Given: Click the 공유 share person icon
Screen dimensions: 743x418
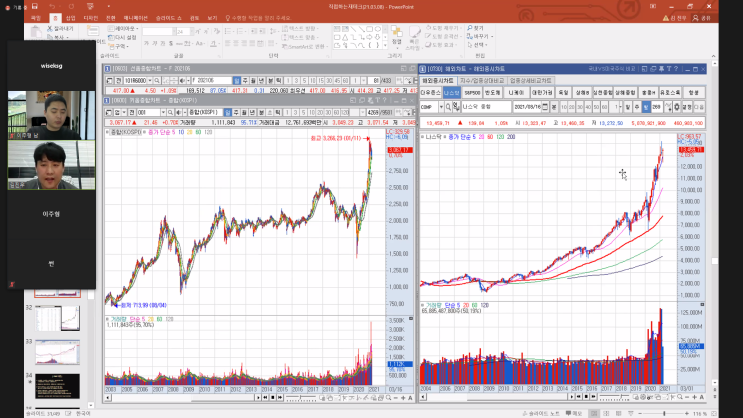Looking at the screenshot, I should 696,18.
